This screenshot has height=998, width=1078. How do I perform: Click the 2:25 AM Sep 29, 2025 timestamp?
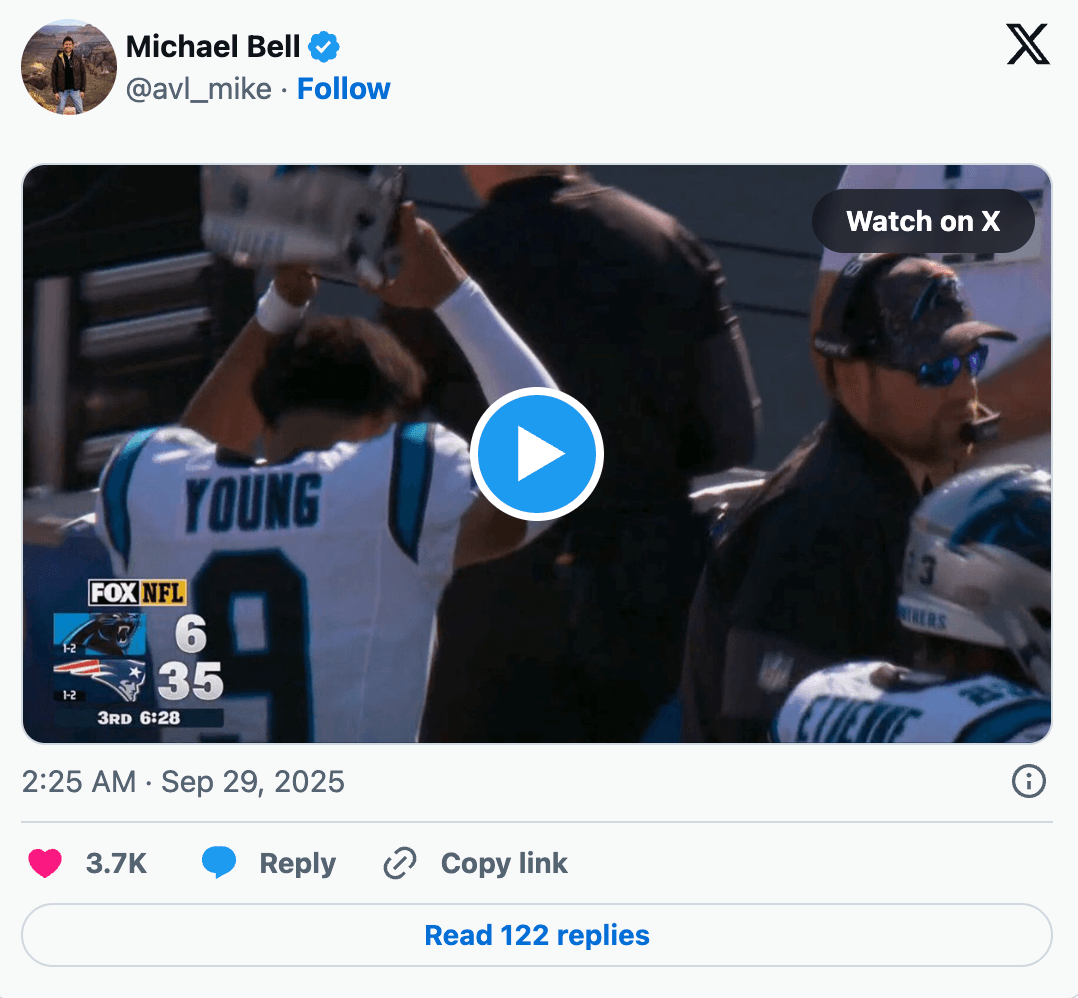(183, 782)
